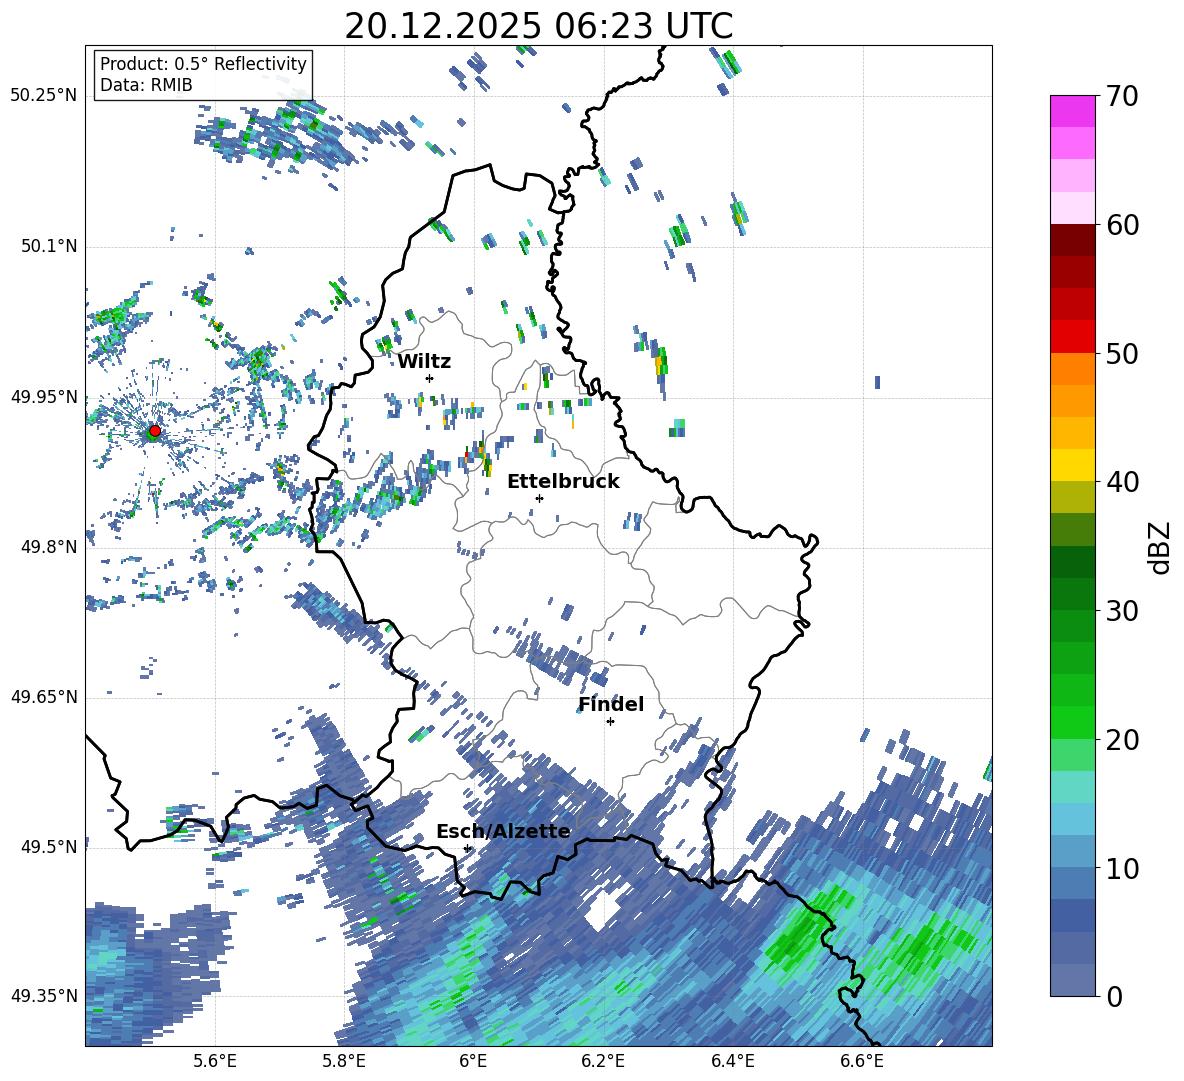Click the 5.8°E longitude label
The height and width of the screenshot is (1081, 1184).
point(344,1061)
